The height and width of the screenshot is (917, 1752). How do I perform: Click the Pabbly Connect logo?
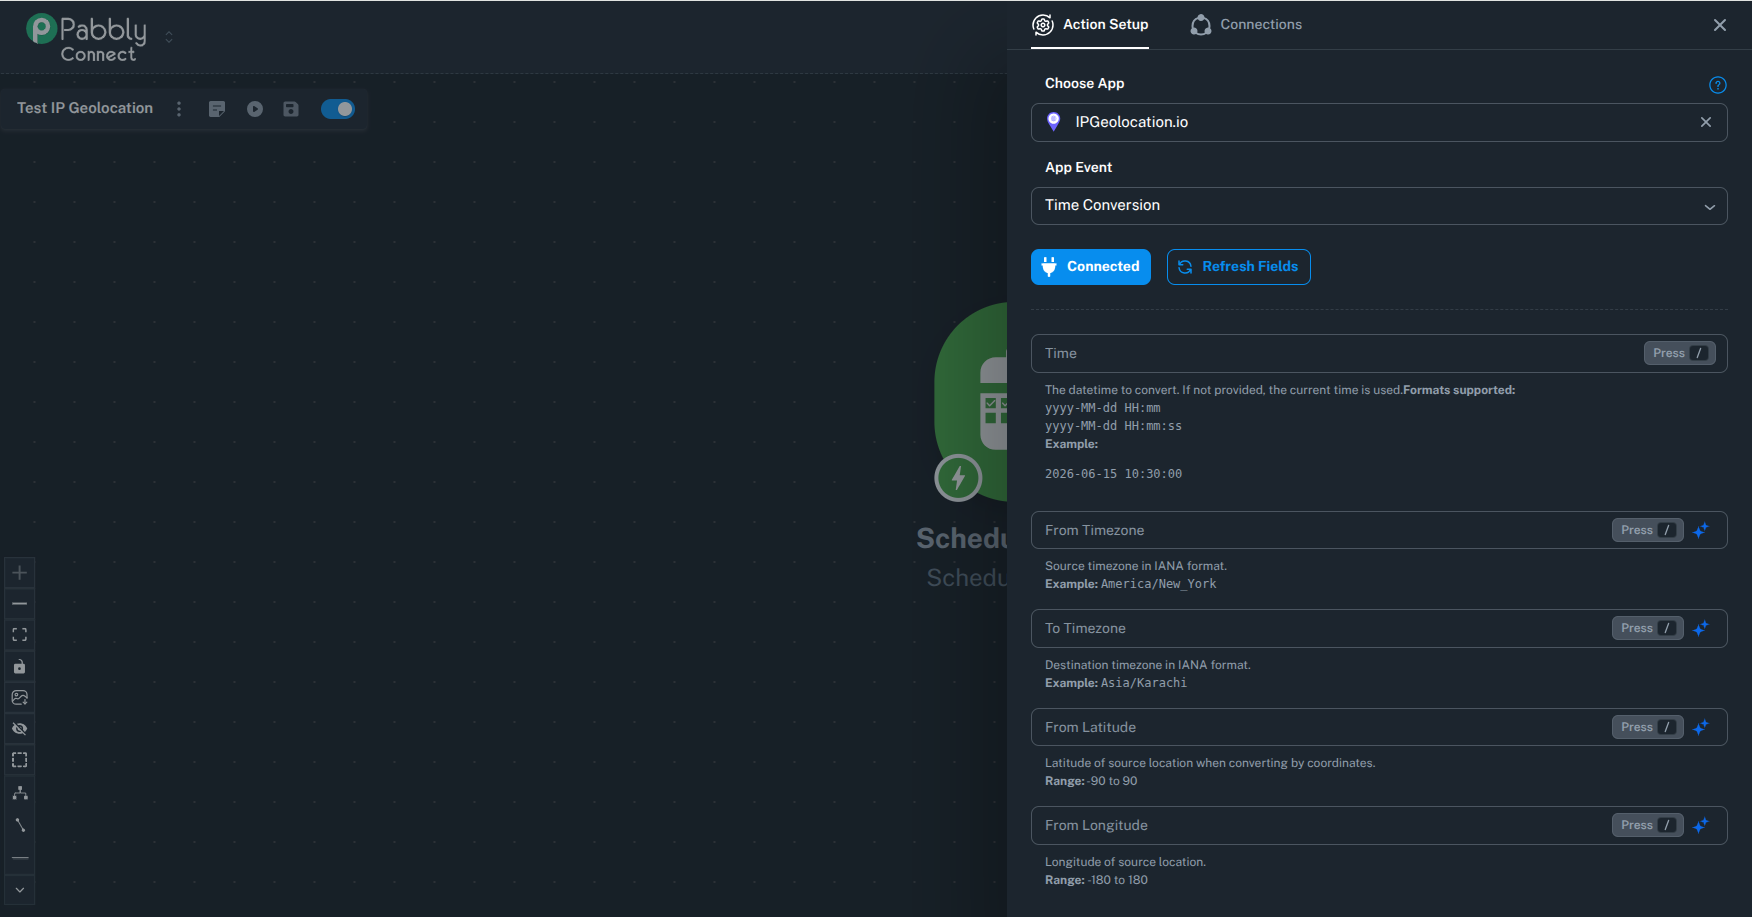[x=87, y=38]
